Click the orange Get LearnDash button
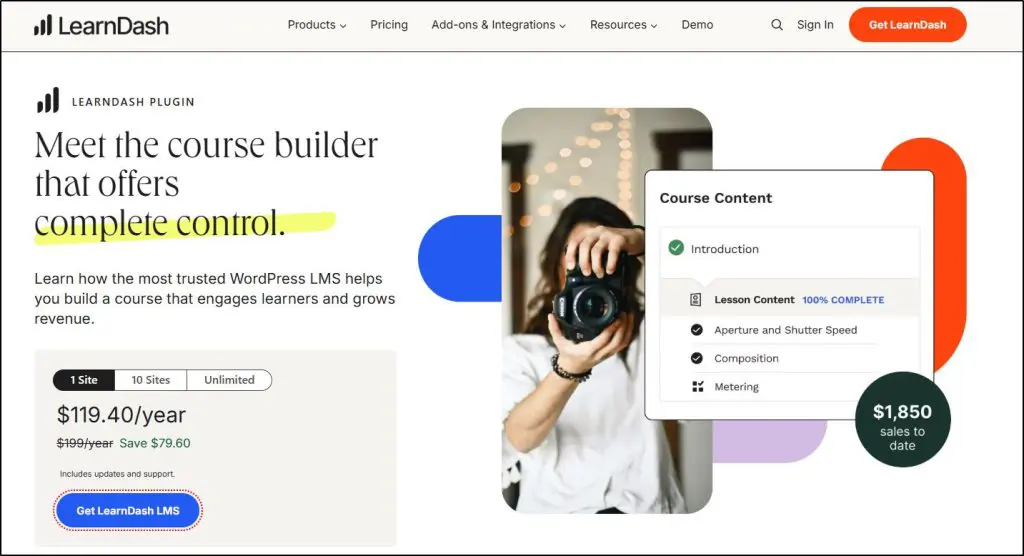The width and height of the screenshot is (1024, 556). (x=907, y=25)
